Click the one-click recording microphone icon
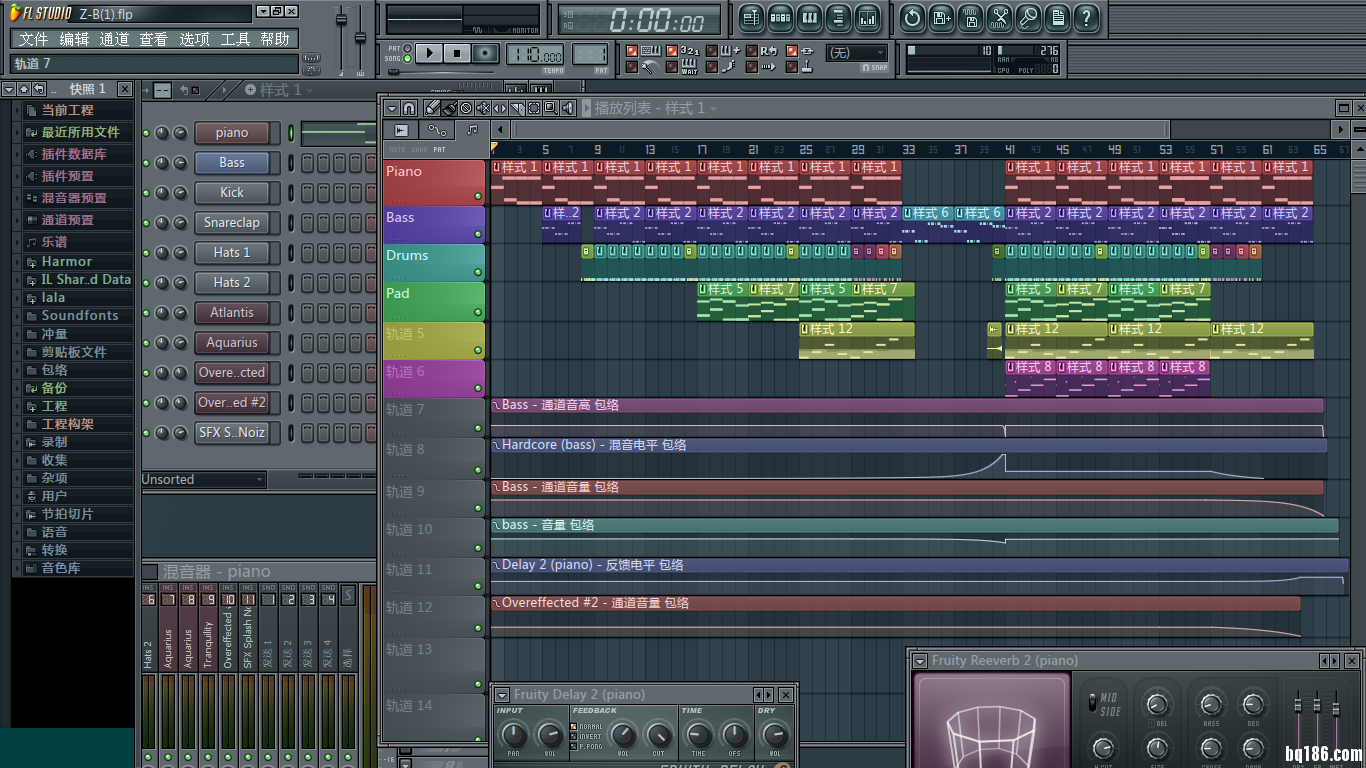Image resolution: width=1366 pixels, height=768 pixels. [1028, 18]
